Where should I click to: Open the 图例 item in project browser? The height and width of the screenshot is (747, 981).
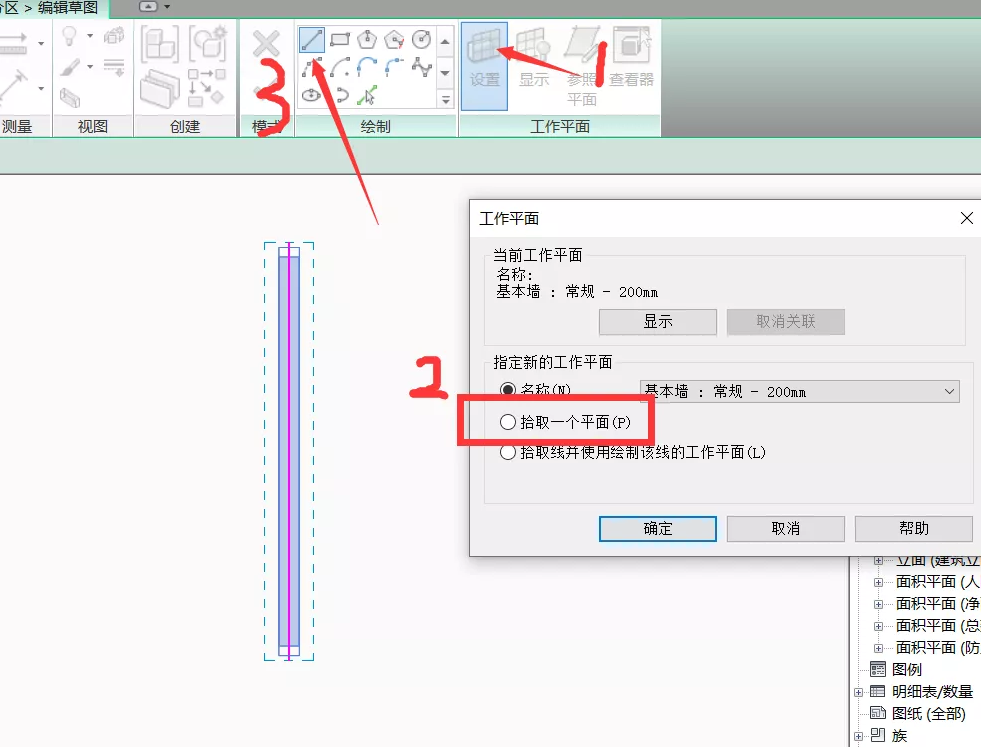[x=907, y=670]
